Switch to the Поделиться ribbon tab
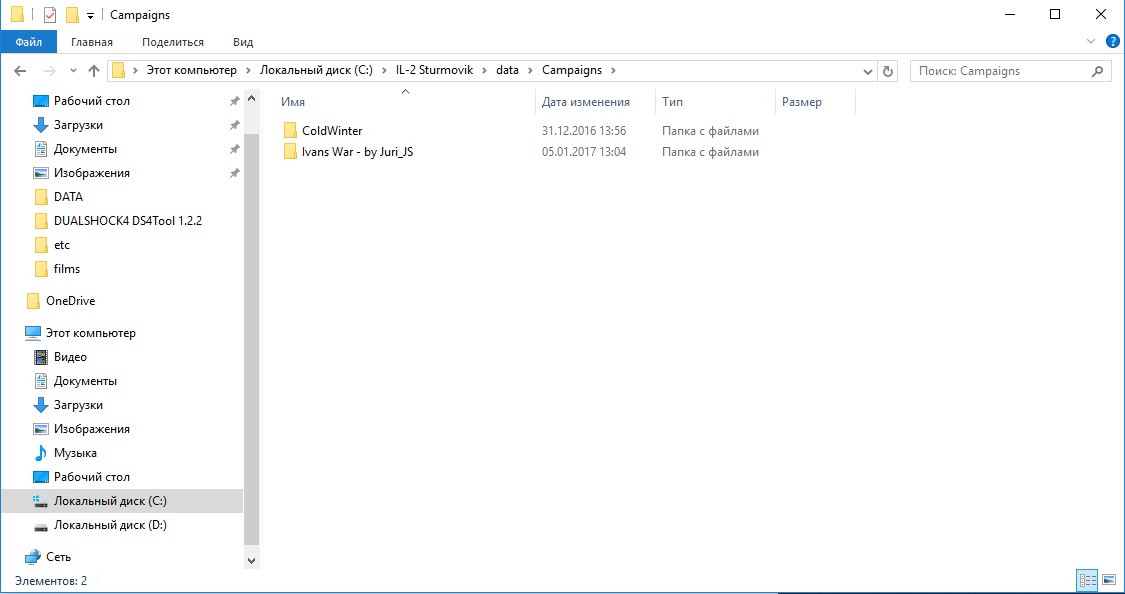The image size is (1125, 594). (x=173, y=42)
